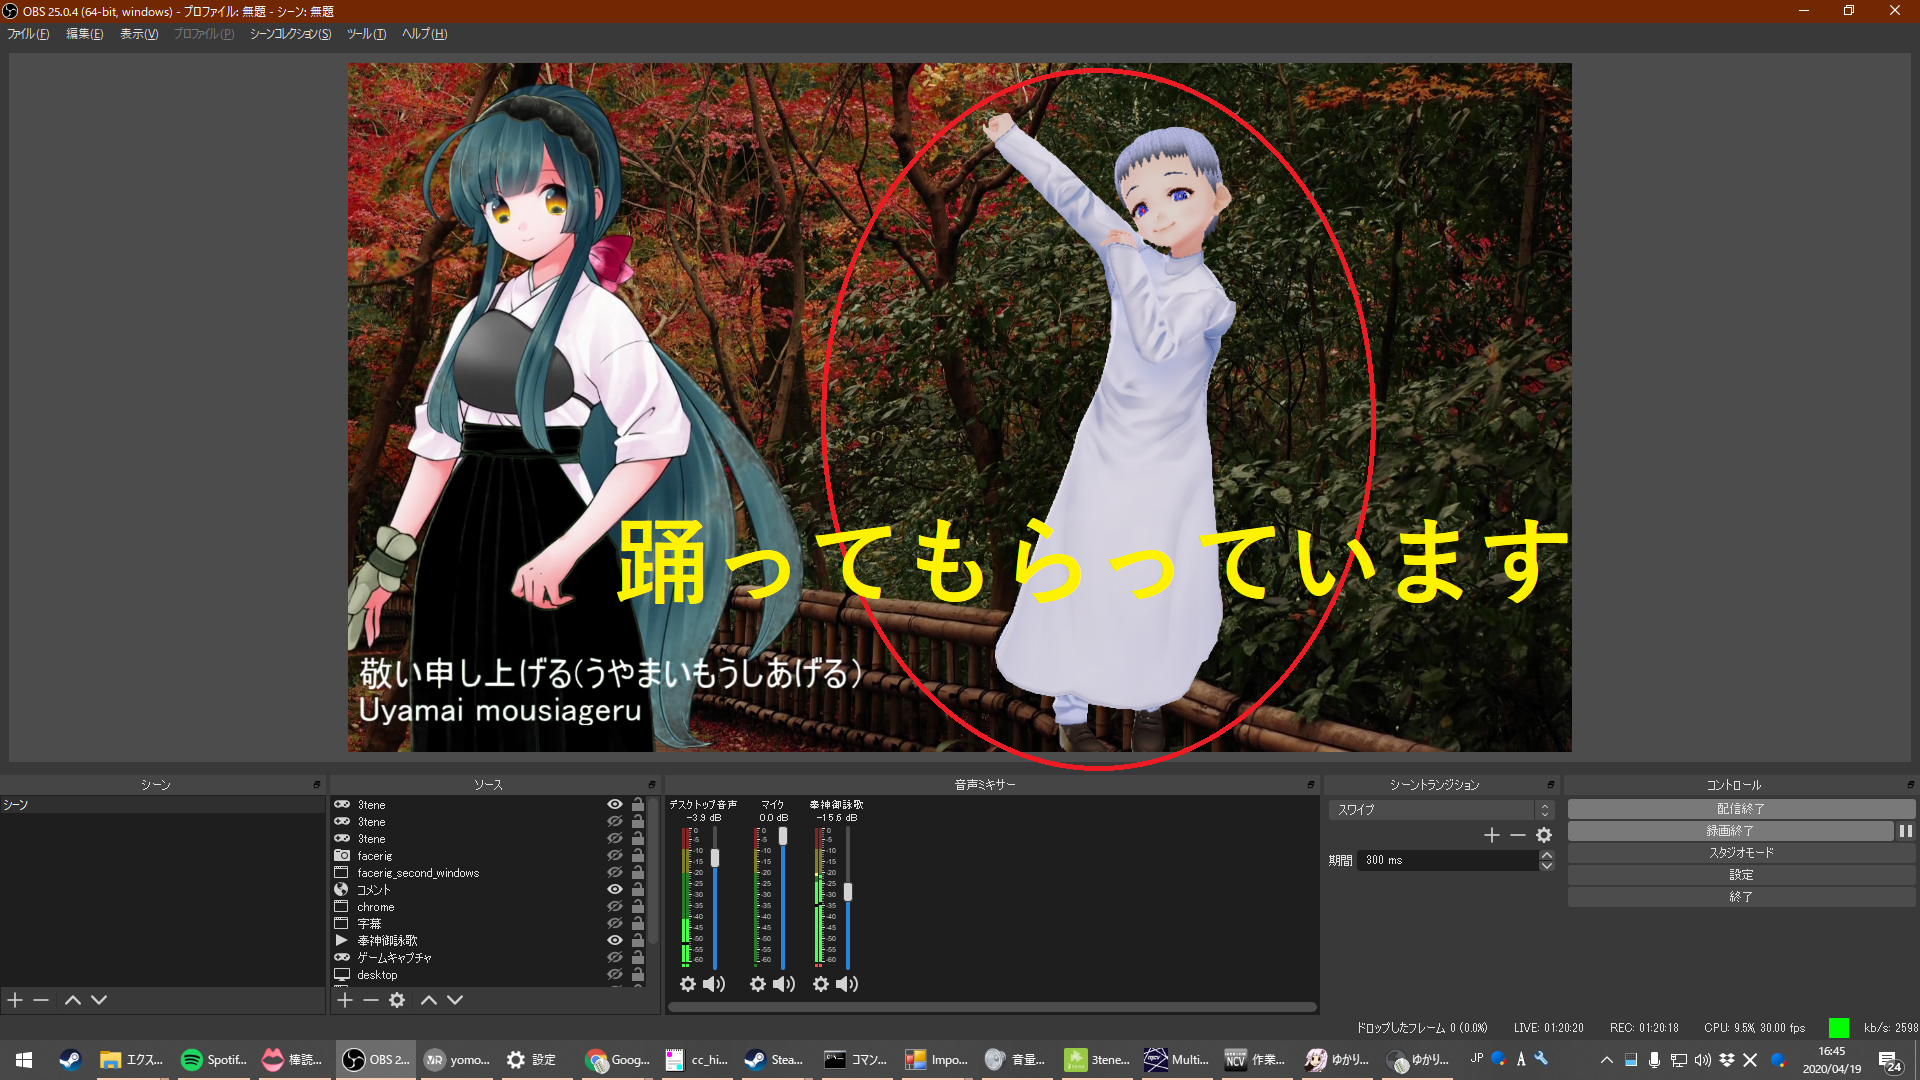Hide the コメント source eye toggle

tap(615, 889)
